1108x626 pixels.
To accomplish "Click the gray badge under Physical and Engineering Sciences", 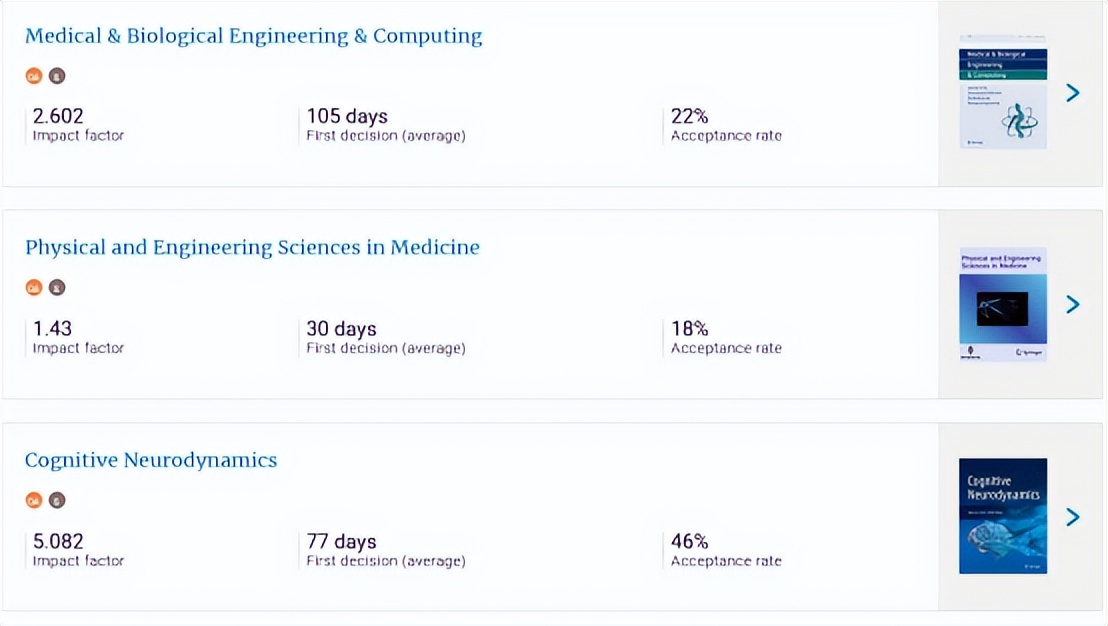I will click(x=57, y=288).
